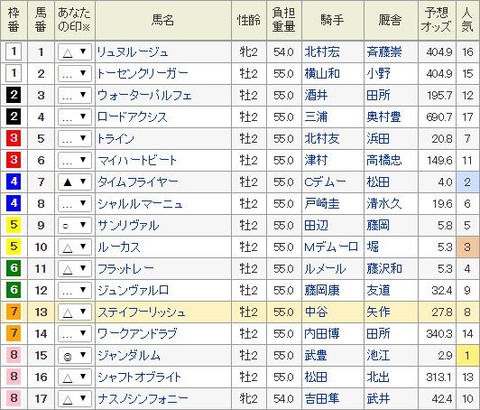Click the orange frame 7 icon for ステイフーリッシュ

pos(14,311)
